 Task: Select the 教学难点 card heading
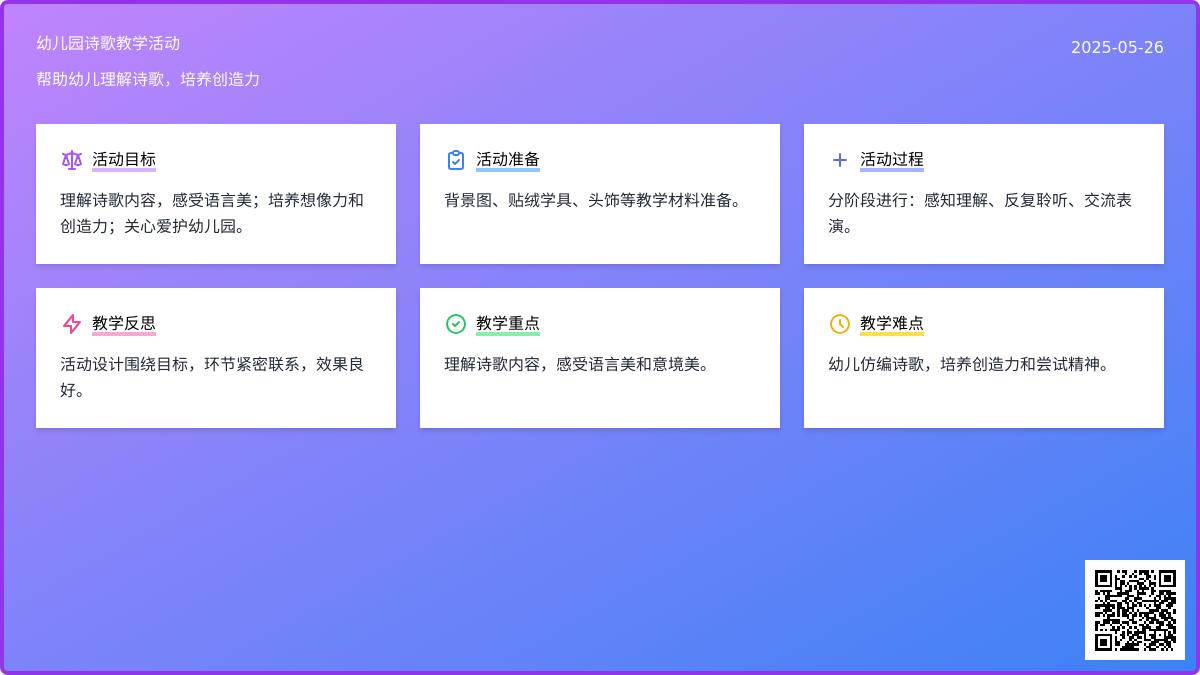click(x=892, y=324)
